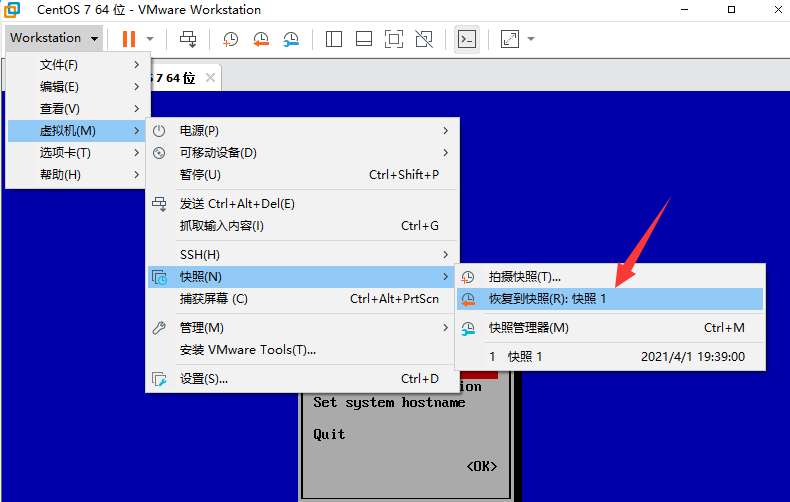Choose 安装 VMware Tools(T)... menu item
The image size is (790, 502).
click(x=302, y=350)
